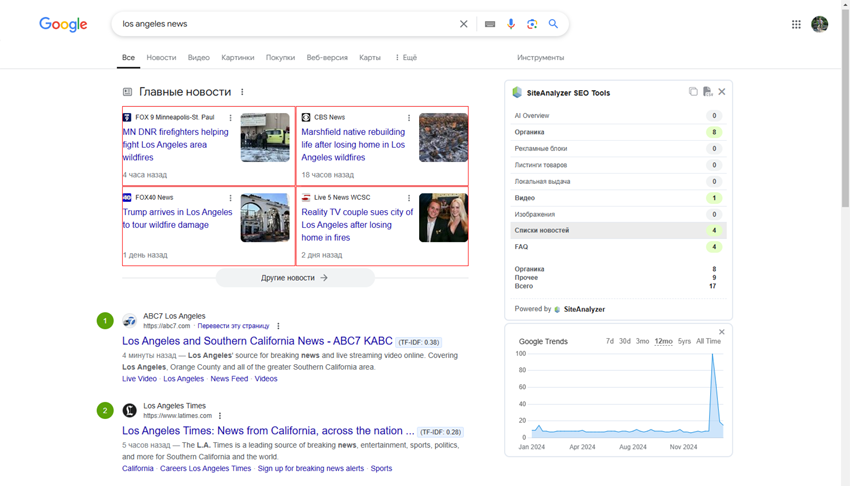This screenshot has height=486, width=850.
Task: Click the Другие новости button
Action: click(x=295, y=278)
